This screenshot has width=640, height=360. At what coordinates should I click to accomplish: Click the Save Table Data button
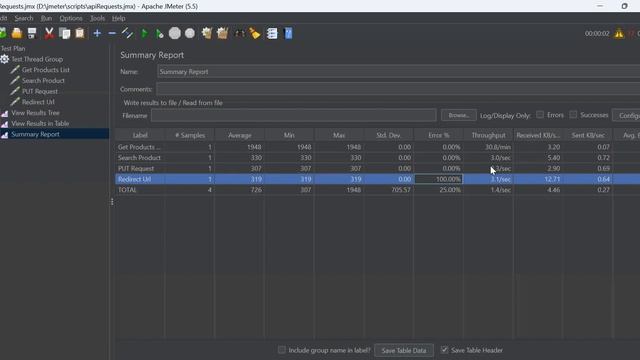pos(404,350)
